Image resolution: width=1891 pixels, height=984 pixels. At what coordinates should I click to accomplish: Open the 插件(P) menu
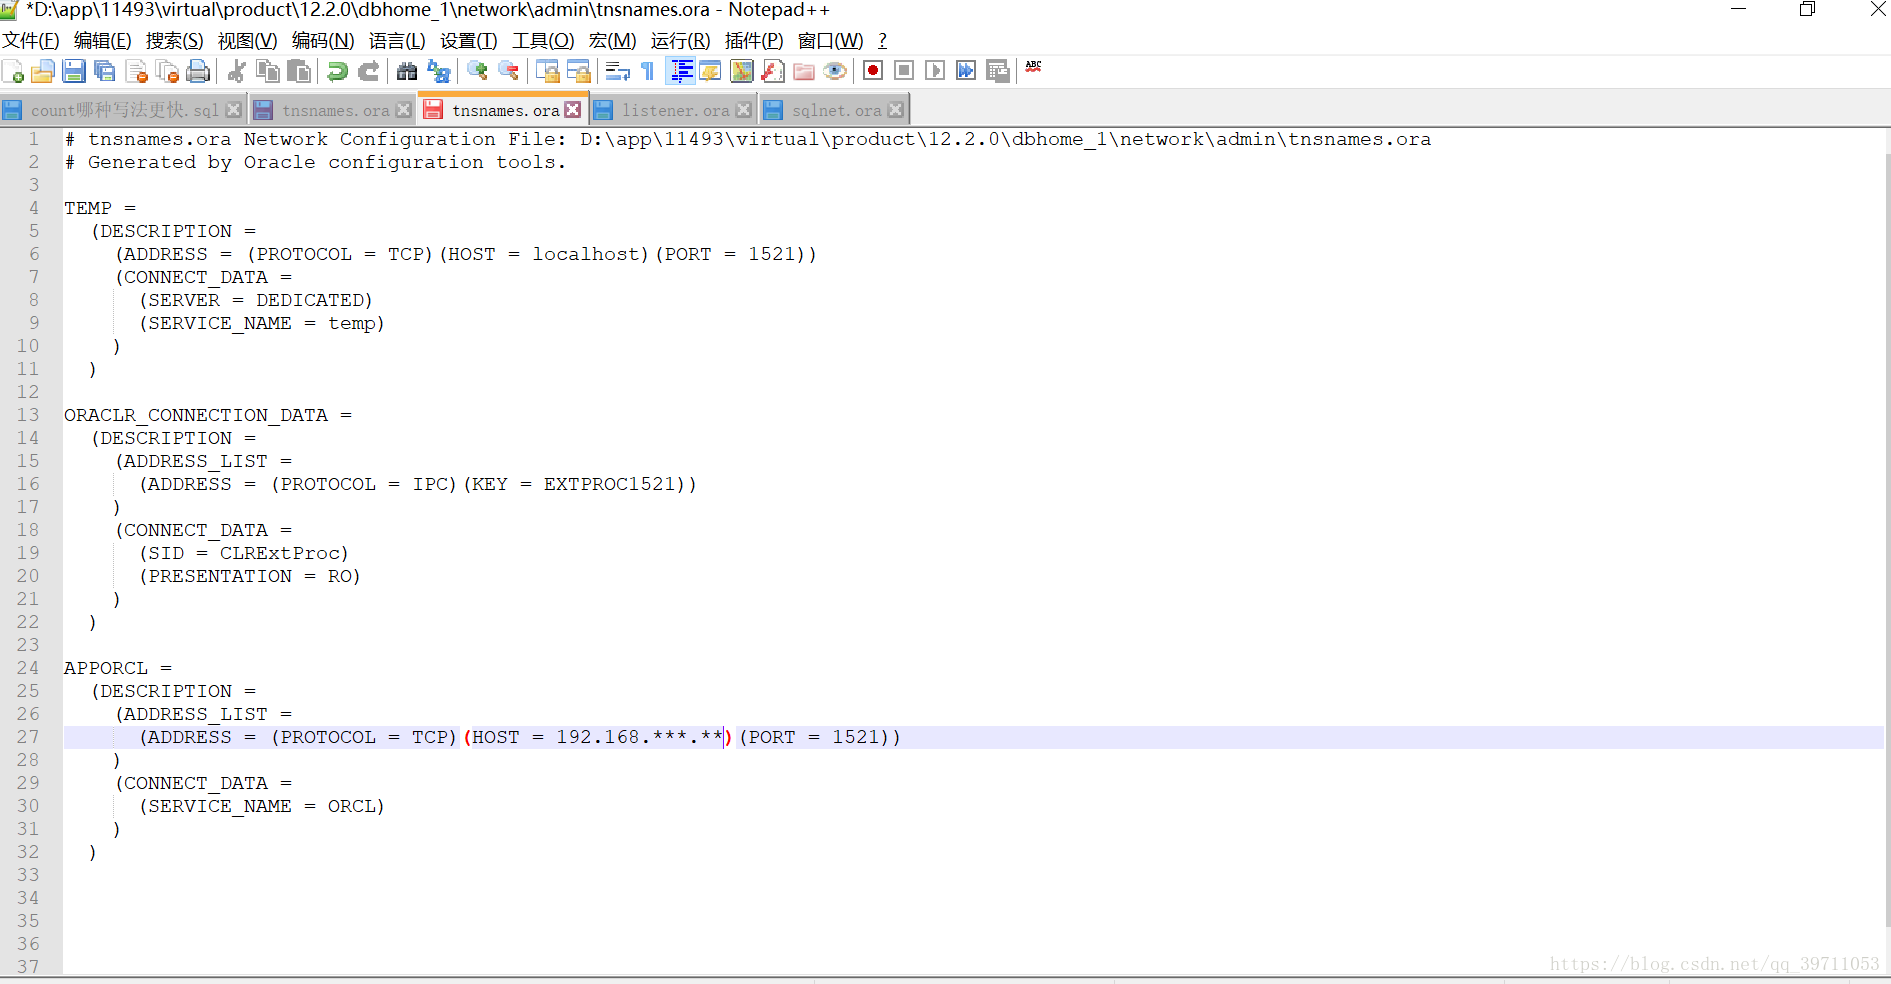click(754, 41)
